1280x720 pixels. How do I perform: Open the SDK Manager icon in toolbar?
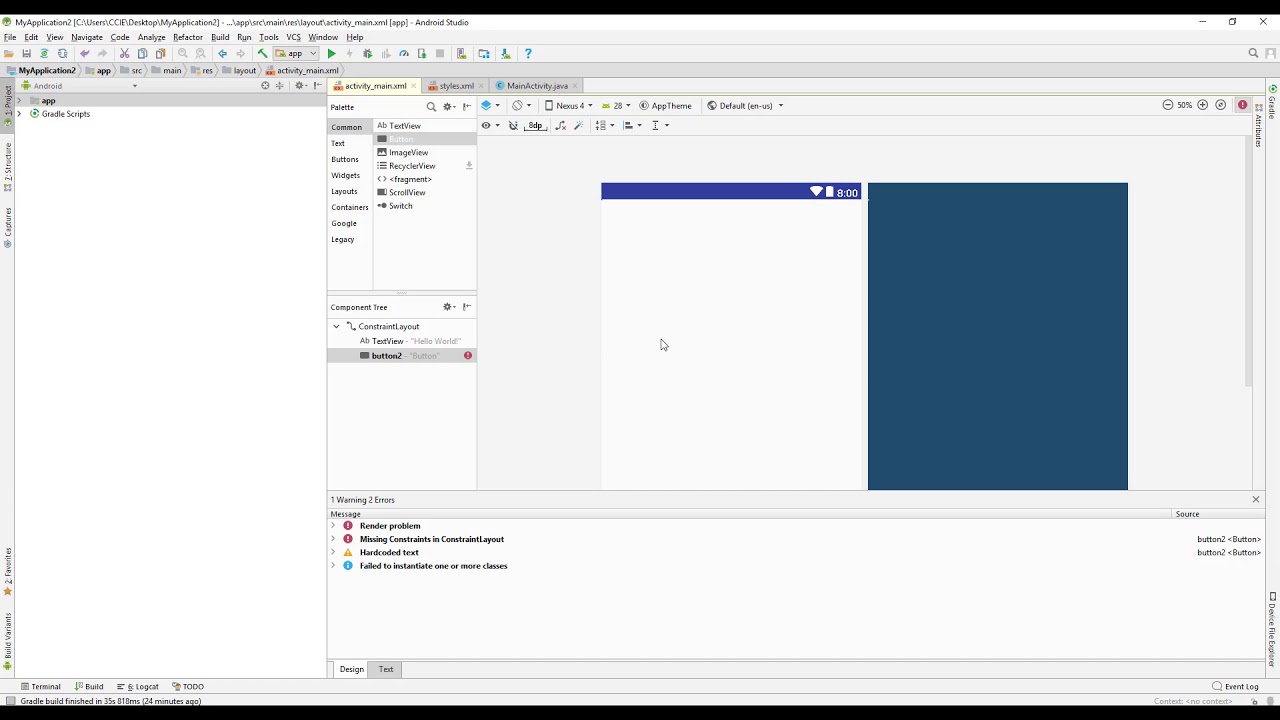coord(505,54)
